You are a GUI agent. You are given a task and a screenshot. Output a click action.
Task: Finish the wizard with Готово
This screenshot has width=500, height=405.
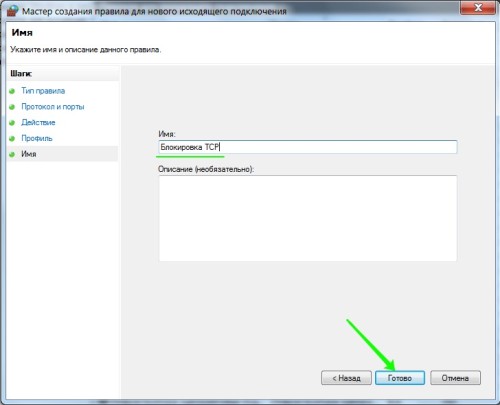(400, 378)
